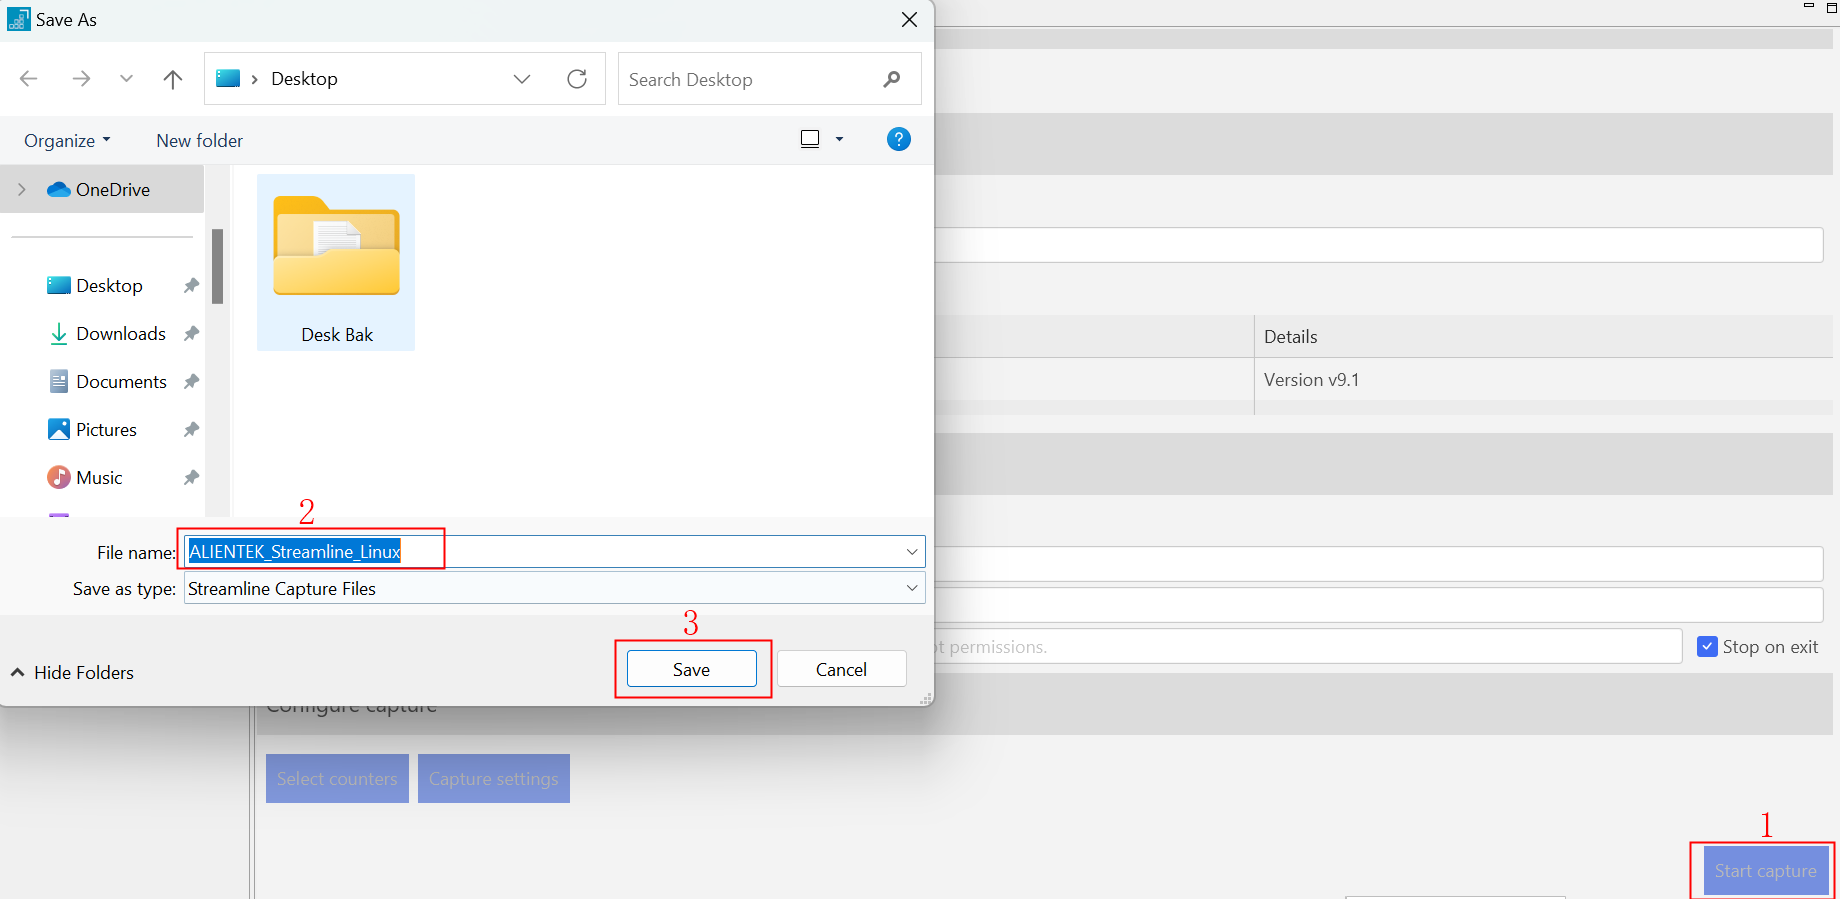Viewport: 1840px width, 899px height.
Task: Toggle the Stop on exit checkbox
Action: click(x=1708, y=647)
